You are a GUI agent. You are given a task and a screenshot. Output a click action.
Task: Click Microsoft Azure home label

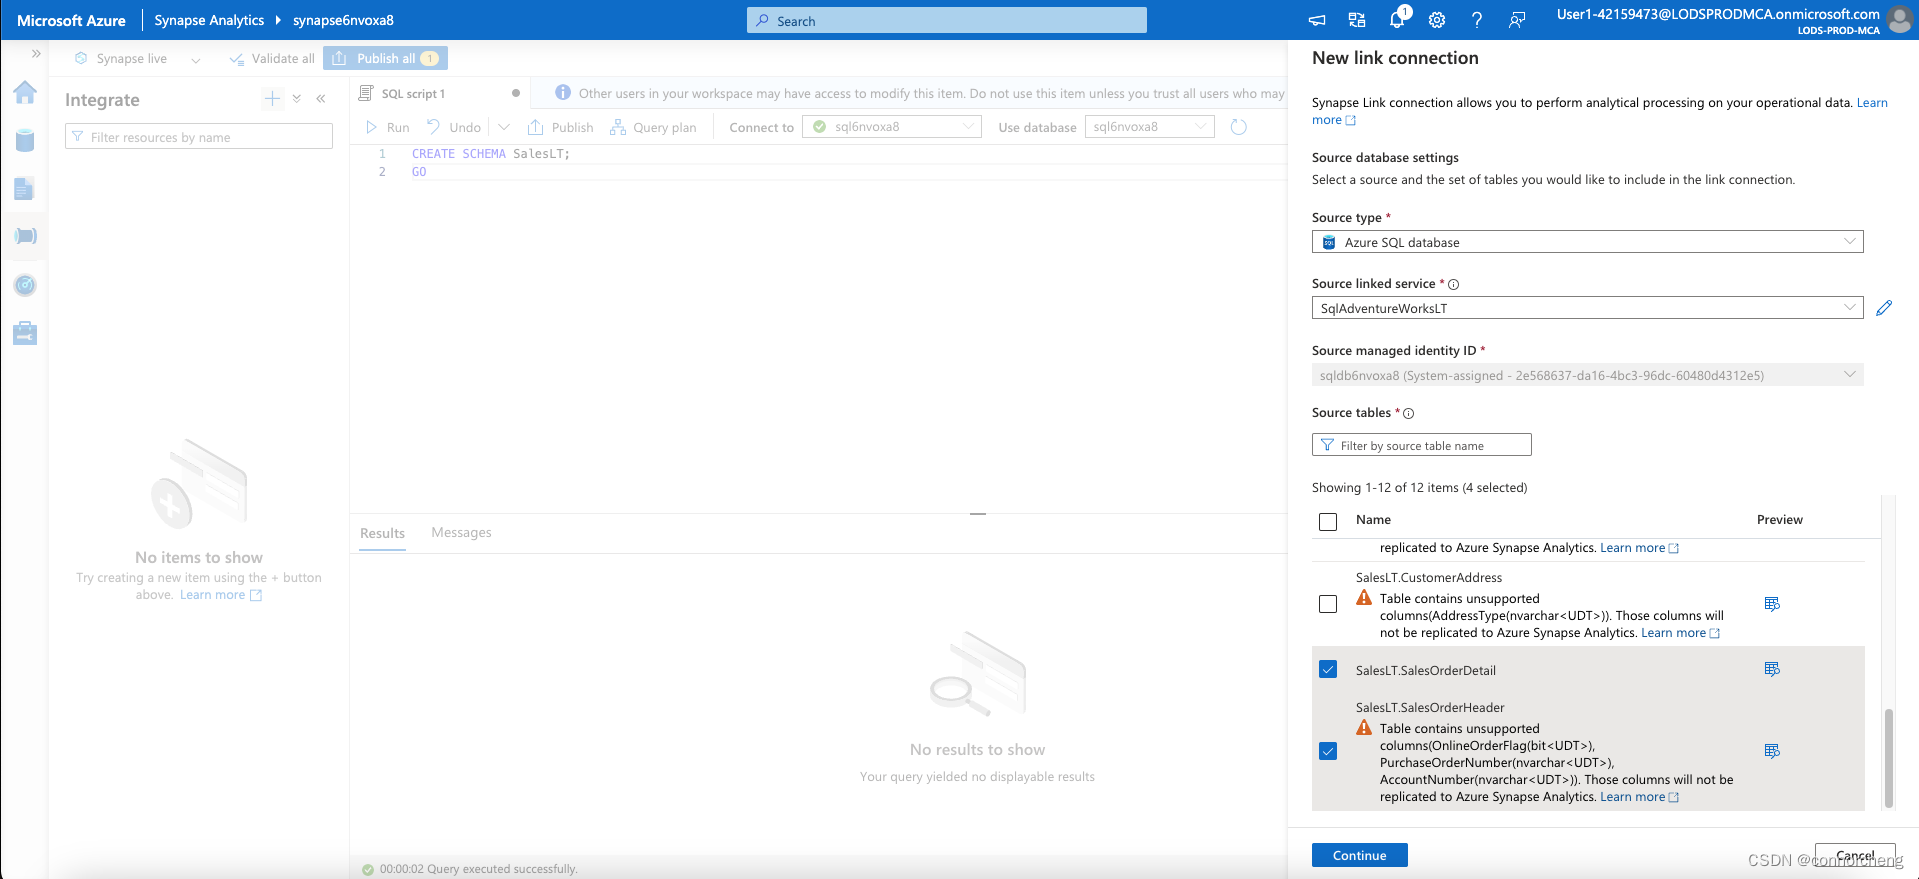pos(71,20)
